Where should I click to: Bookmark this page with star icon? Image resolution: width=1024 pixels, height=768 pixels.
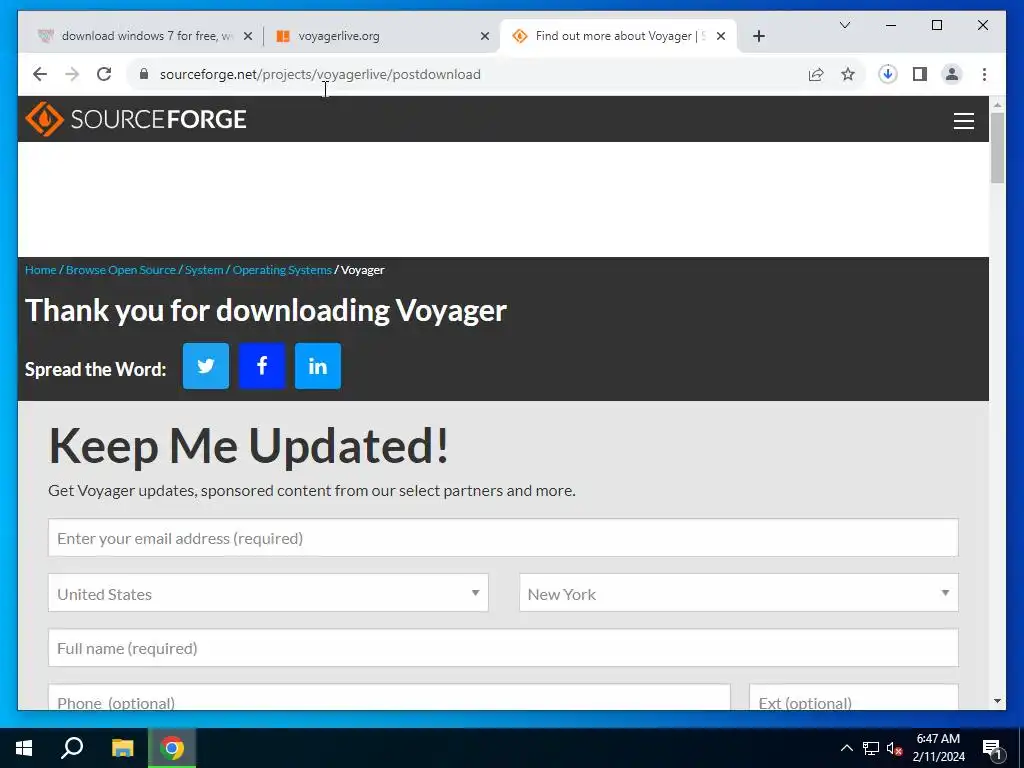848,74
